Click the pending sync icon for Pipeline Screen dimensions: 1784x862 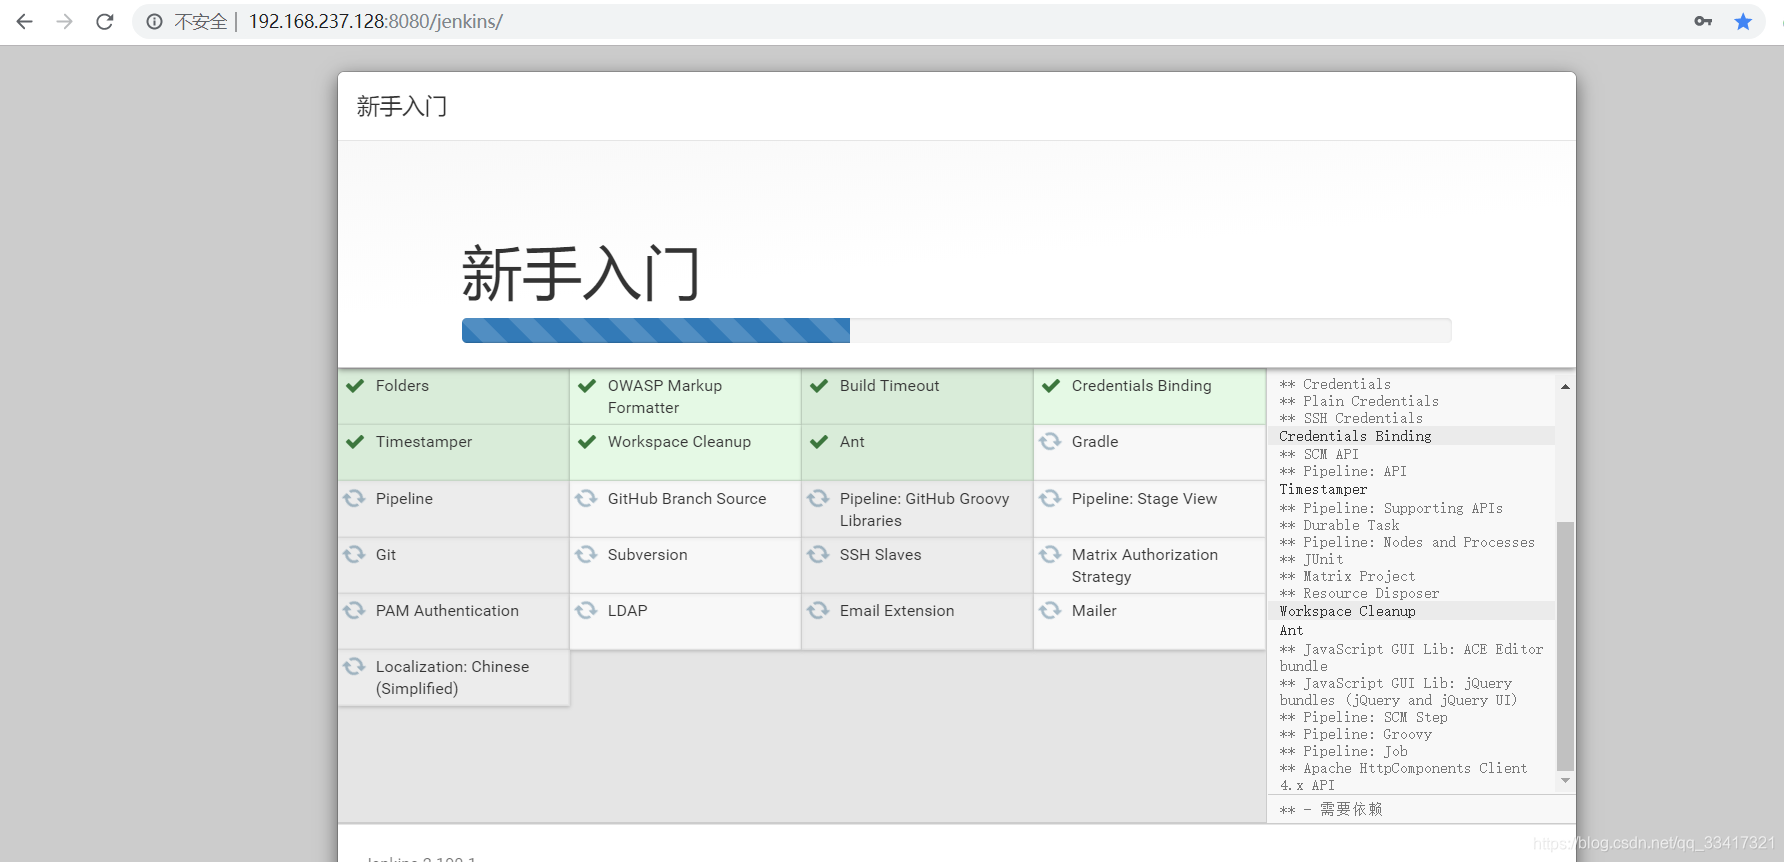(x=354, y=498)
